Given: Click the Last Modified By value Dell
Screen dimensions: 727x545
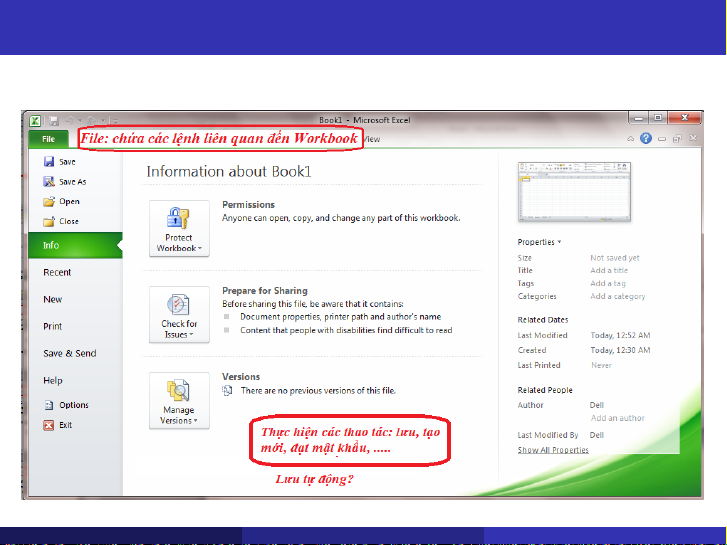Looking at the screenshot, I should pos(597,435).
